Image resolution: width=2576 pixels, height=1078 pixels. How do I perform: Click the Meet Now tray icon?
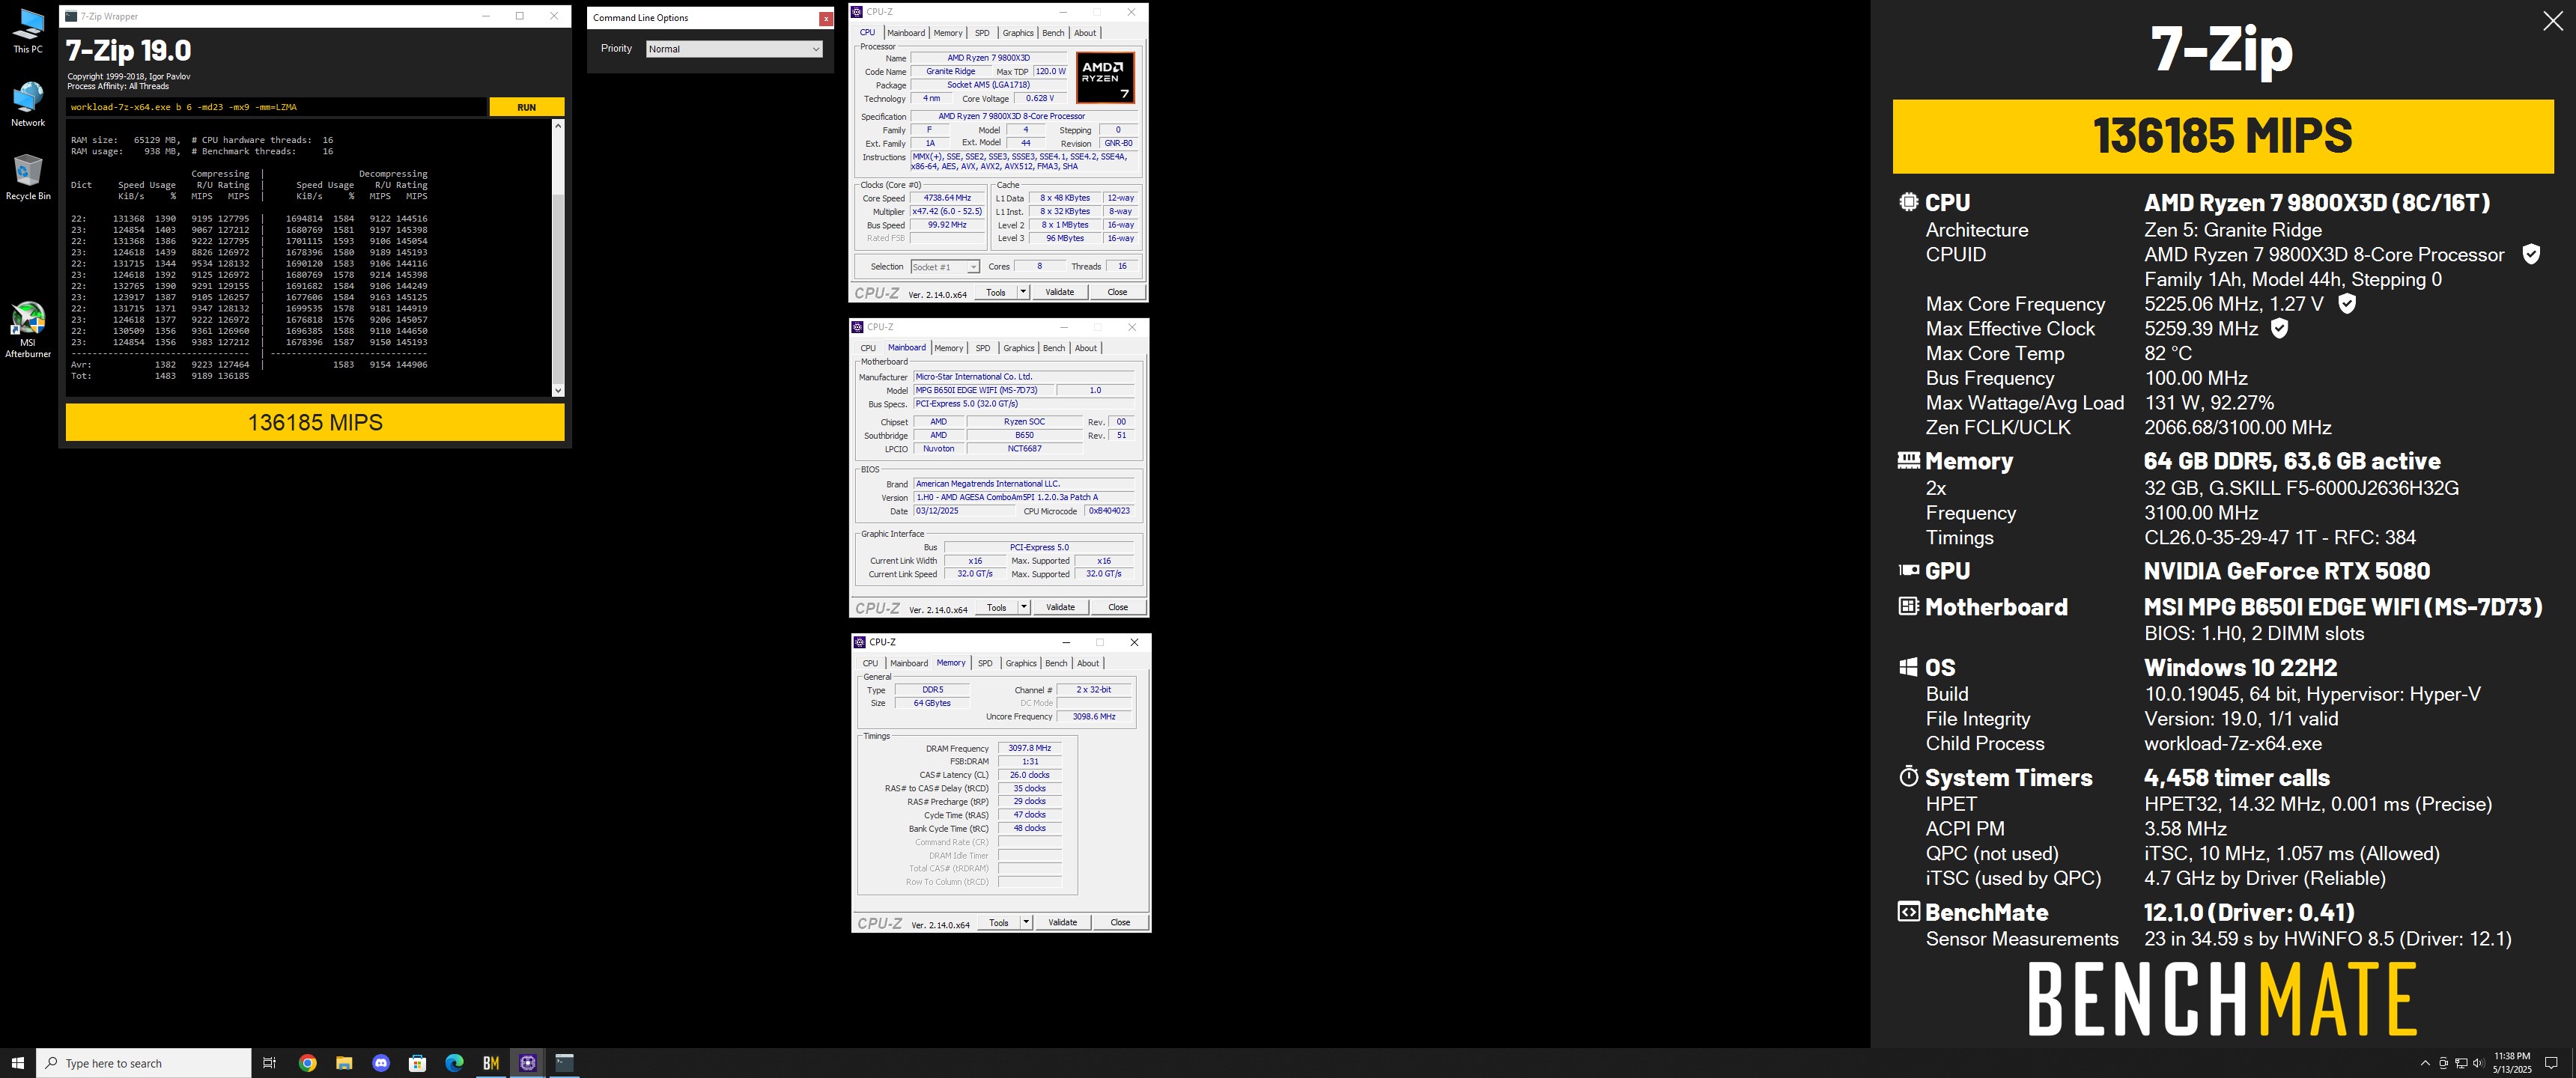(2443, 1063)
